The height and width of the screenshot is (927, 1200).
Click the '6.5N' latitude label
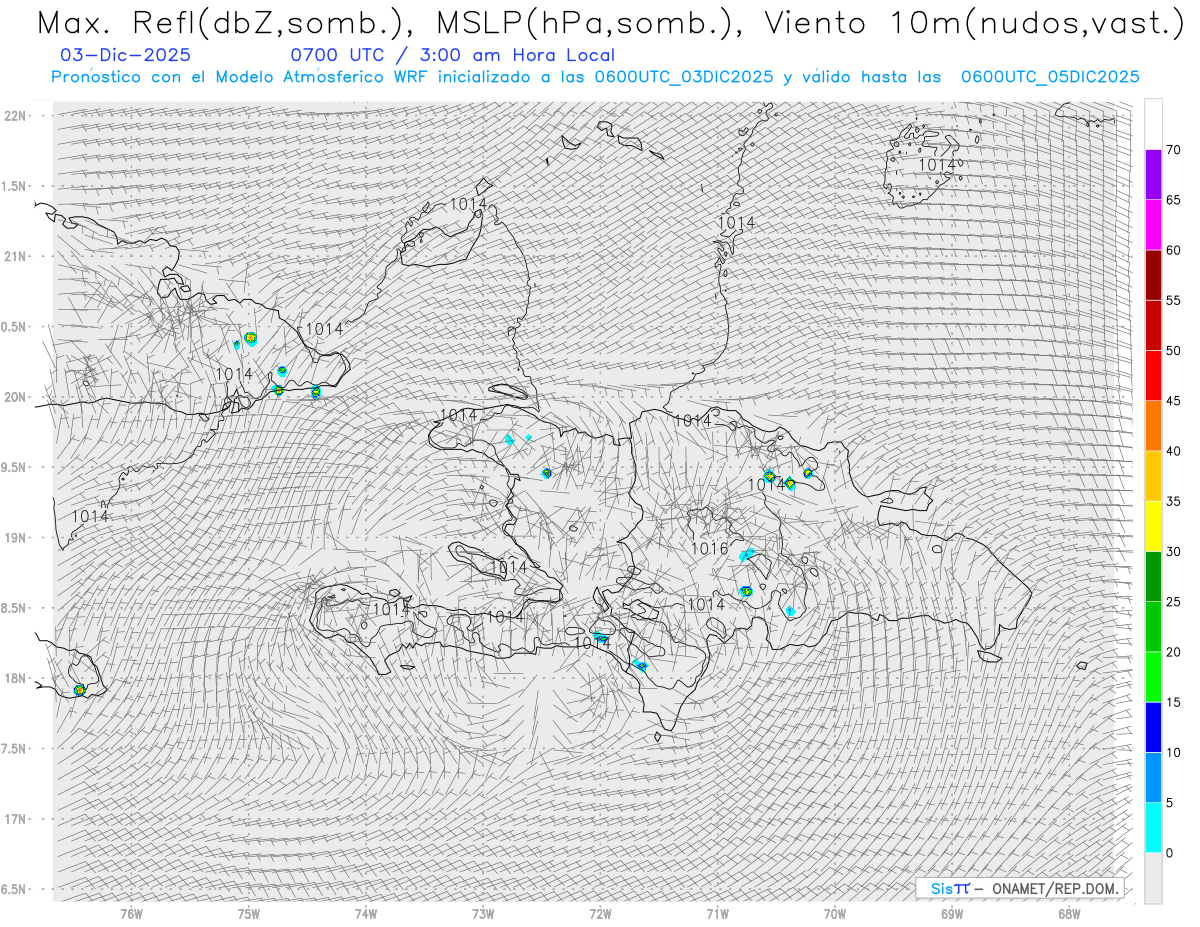tap(14, 889)
